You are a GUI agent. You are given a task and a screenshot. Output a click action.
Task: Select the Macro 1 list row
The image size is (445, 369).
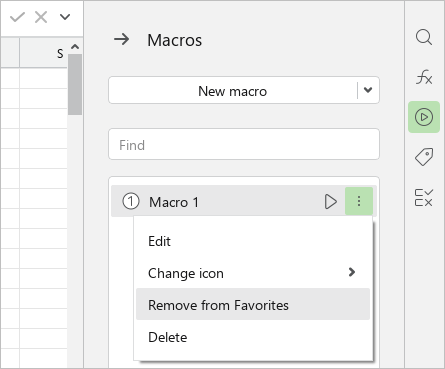tap(244, 201)
